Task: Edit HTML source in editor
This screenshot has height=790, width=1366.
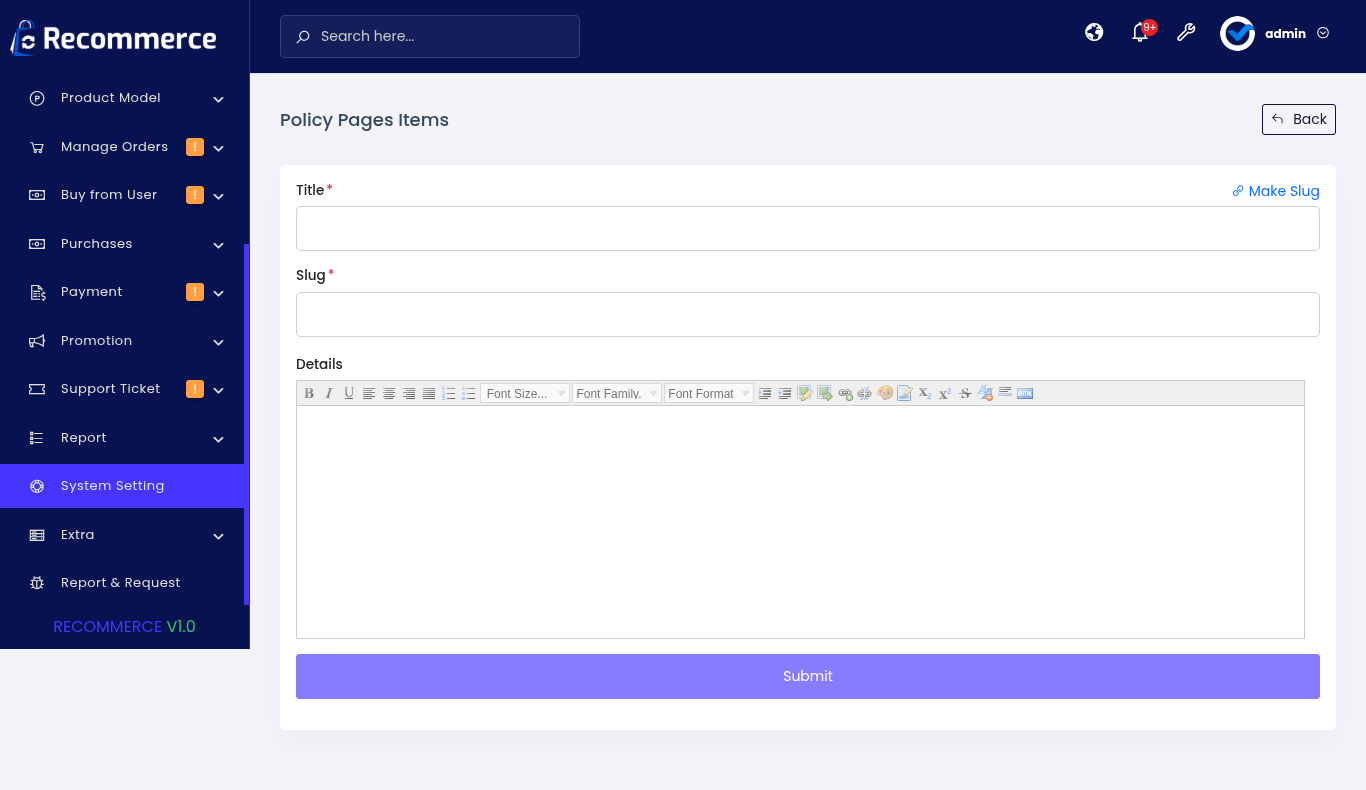Action: pos(1024,393)
